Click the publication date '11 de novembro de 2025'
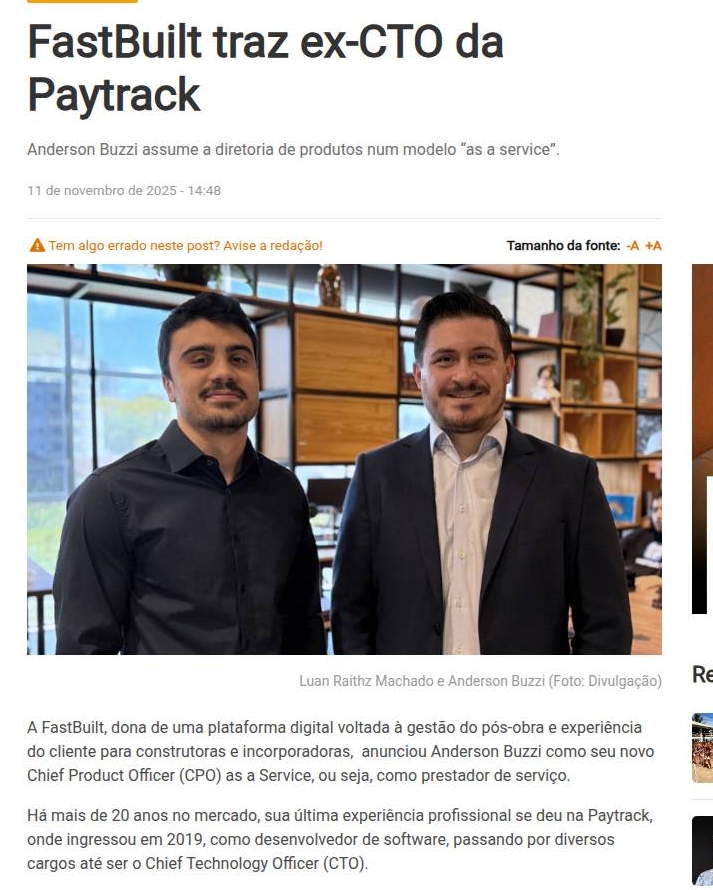 coord(102,190)
